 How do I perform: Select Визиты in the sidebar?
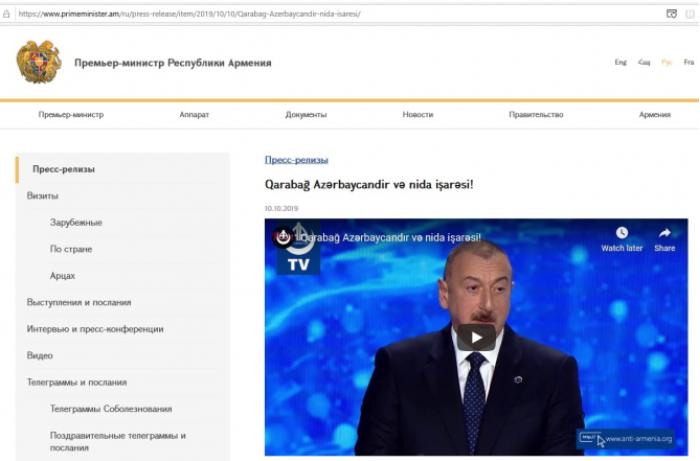(x=42, y=196)
